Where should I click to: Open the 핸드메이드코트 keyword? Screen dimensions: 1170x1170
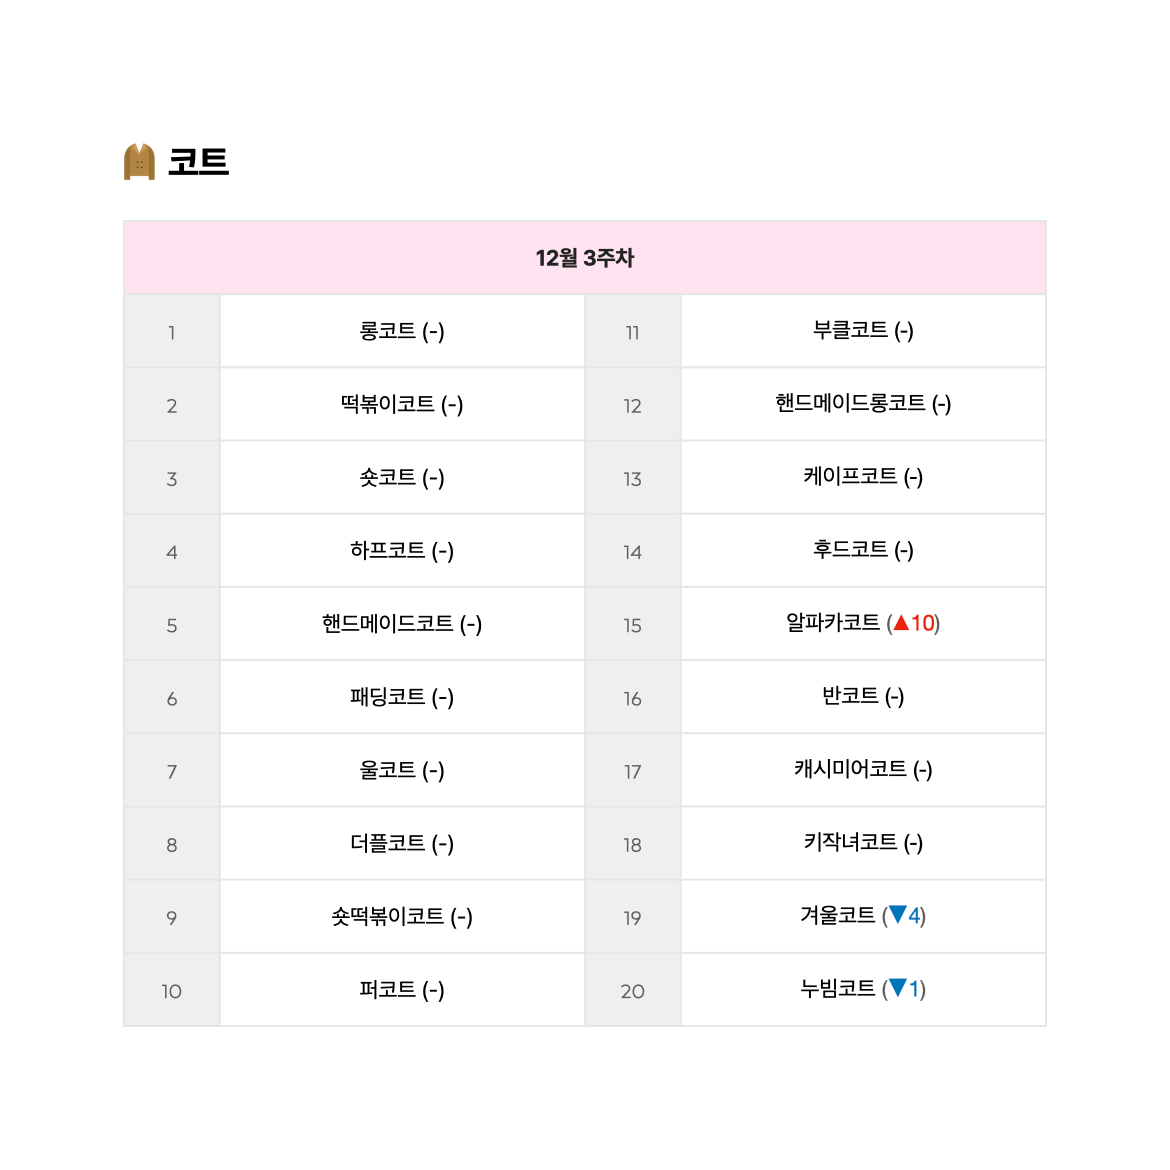(x=388, y=623)
